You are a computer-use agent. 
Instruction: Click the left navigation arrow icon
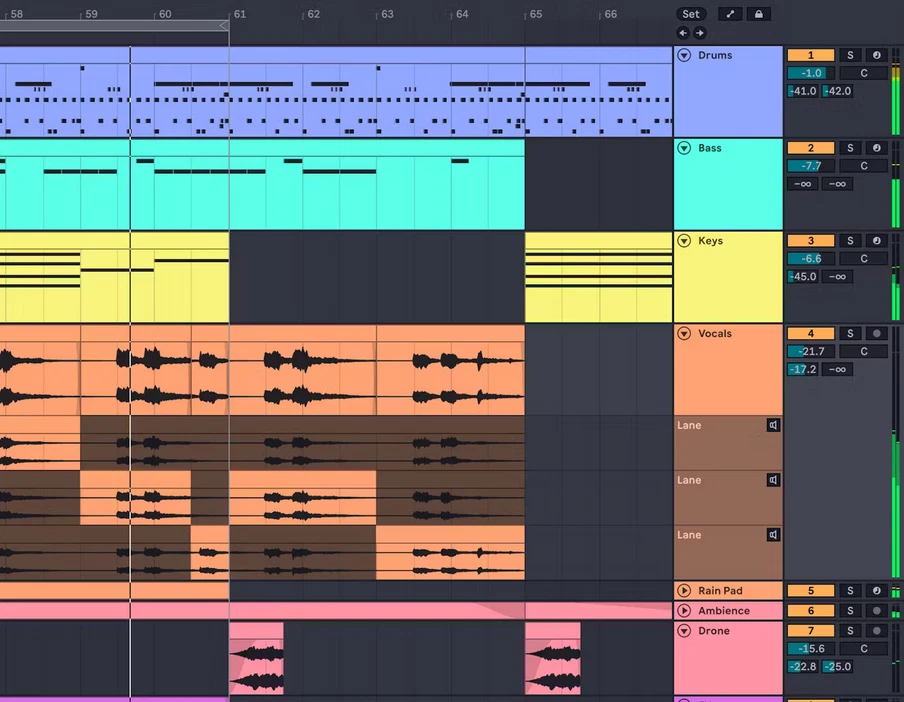point(683,32)
